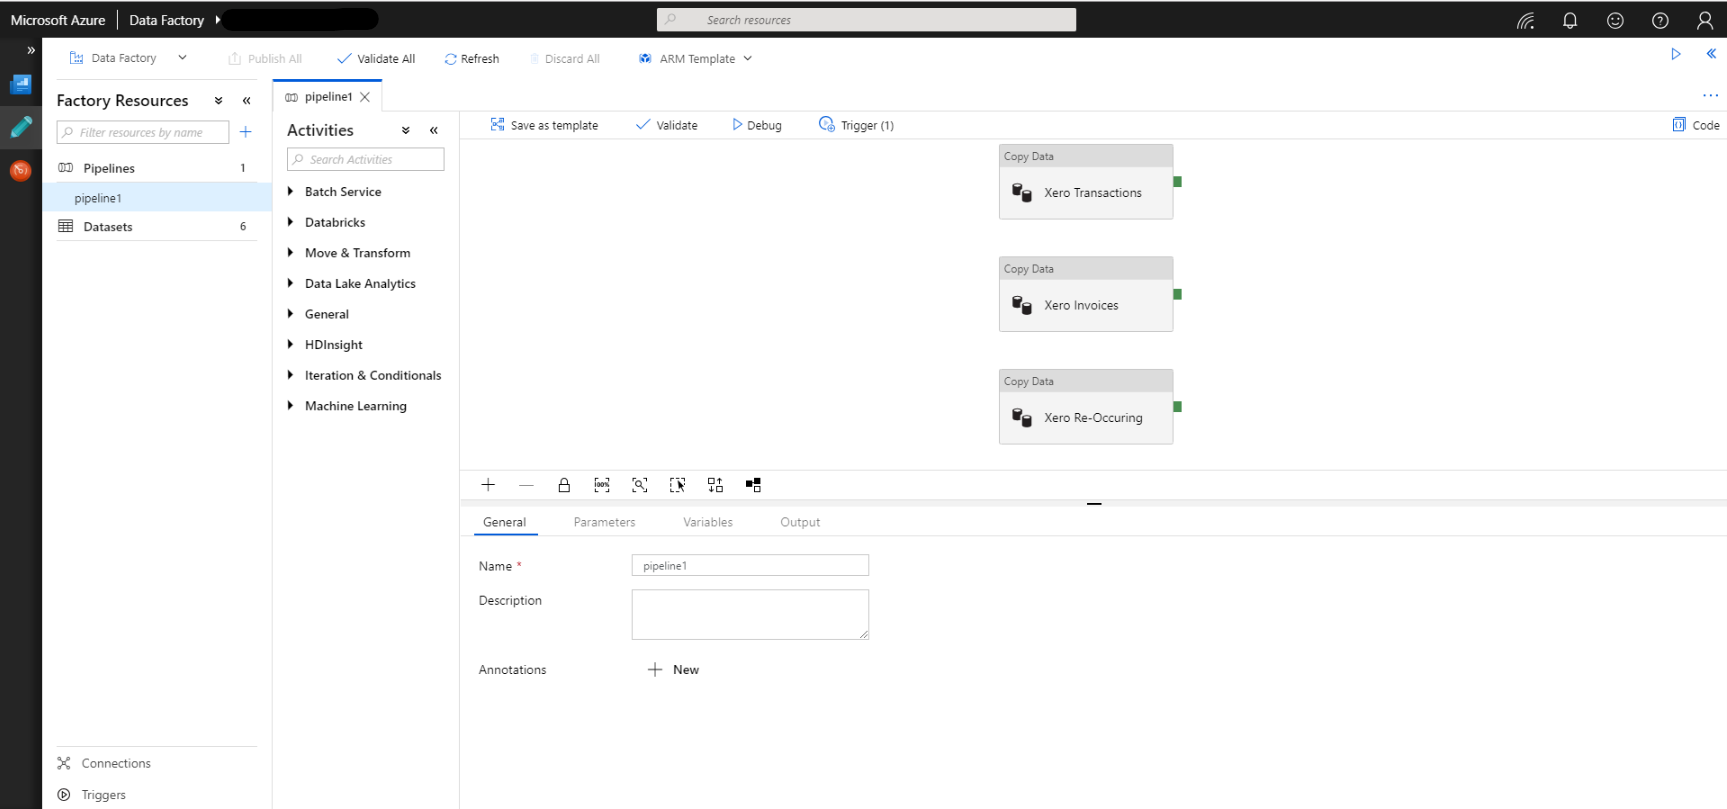Screen dimensions: 1727x809
Task: Open the Monitor icon in left sidebar
Action: (x=21, y=170)
